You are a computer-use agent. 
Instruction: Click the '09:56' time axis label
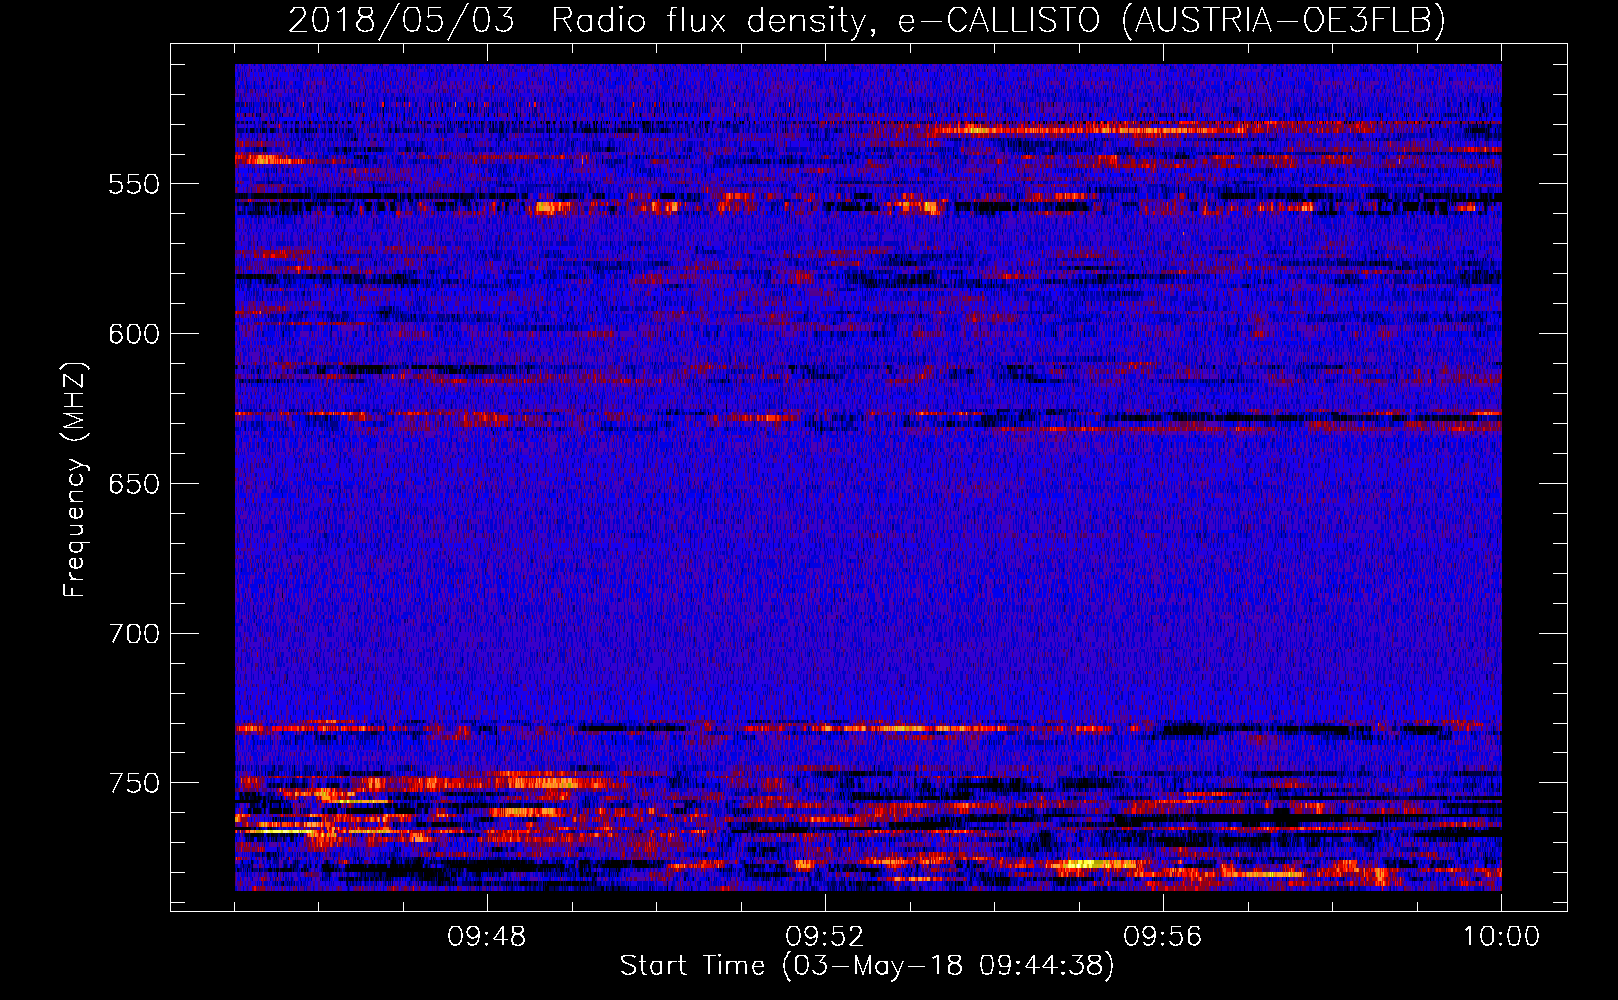click(1163, 937)
